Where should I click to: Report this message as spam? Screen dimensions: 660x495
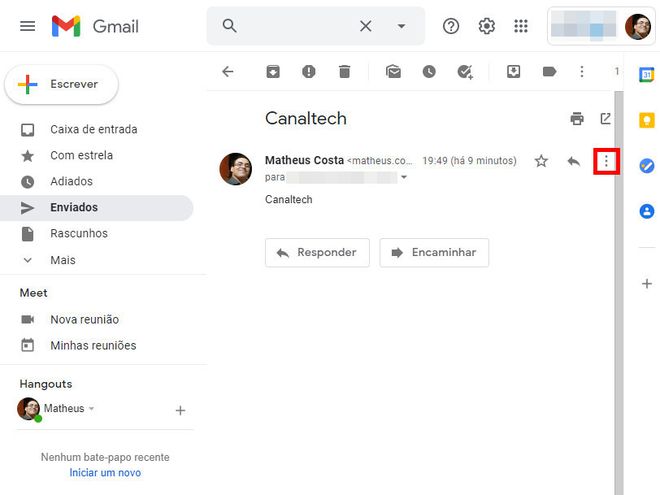tap(309, 72)
